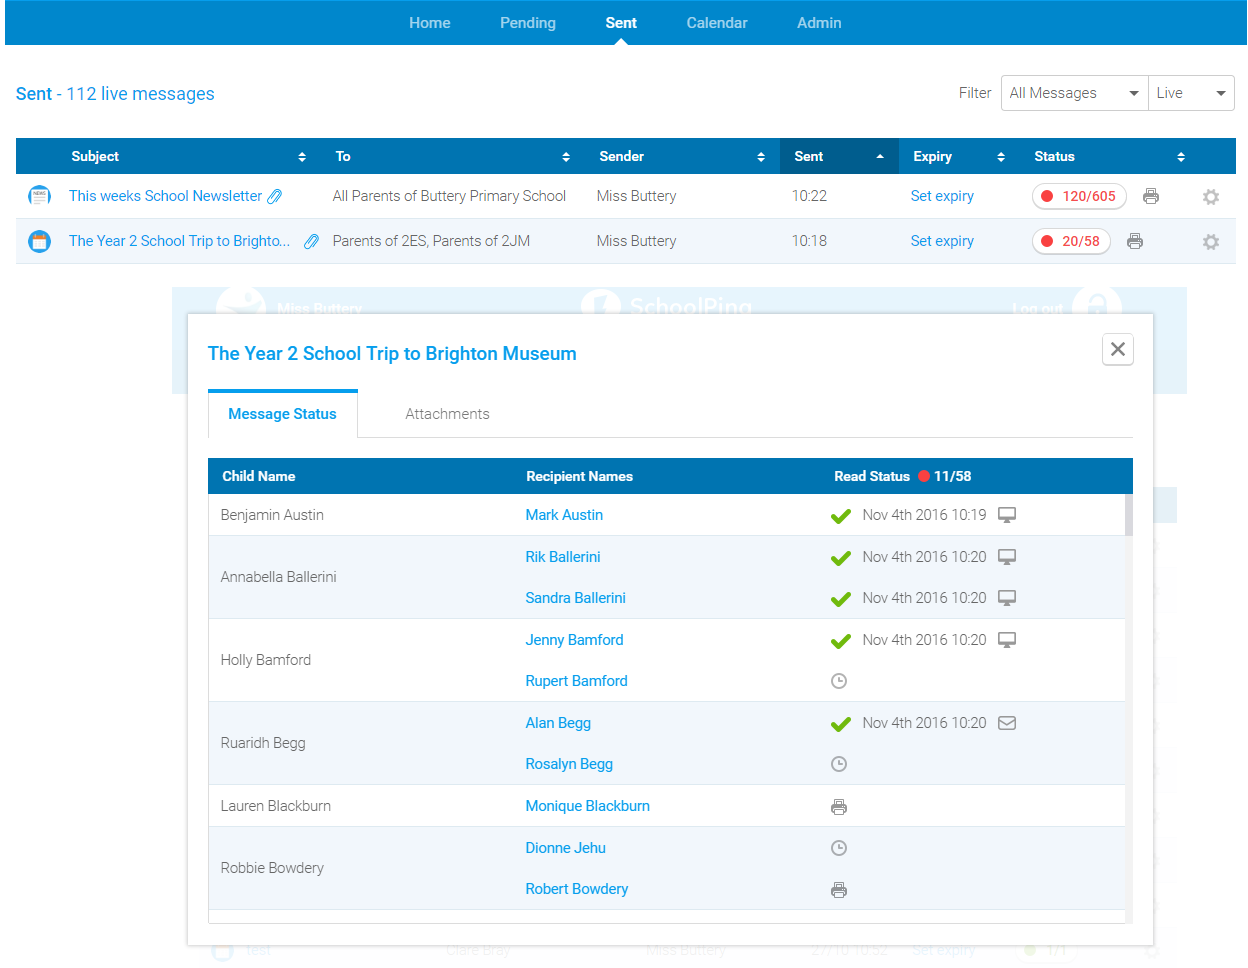
Task: Select the Message Status tab
Action: 282,414
